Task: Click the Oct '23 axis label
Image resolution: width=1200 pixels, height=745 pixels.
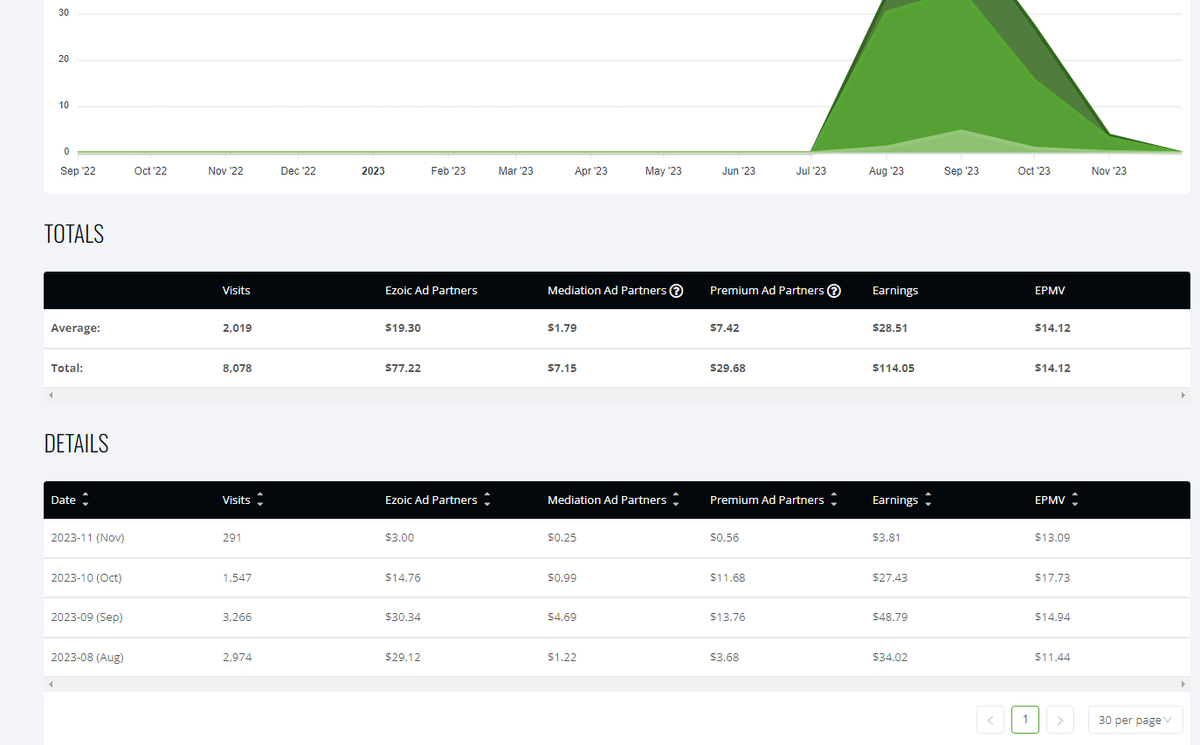Action: tap(1033, 170)
